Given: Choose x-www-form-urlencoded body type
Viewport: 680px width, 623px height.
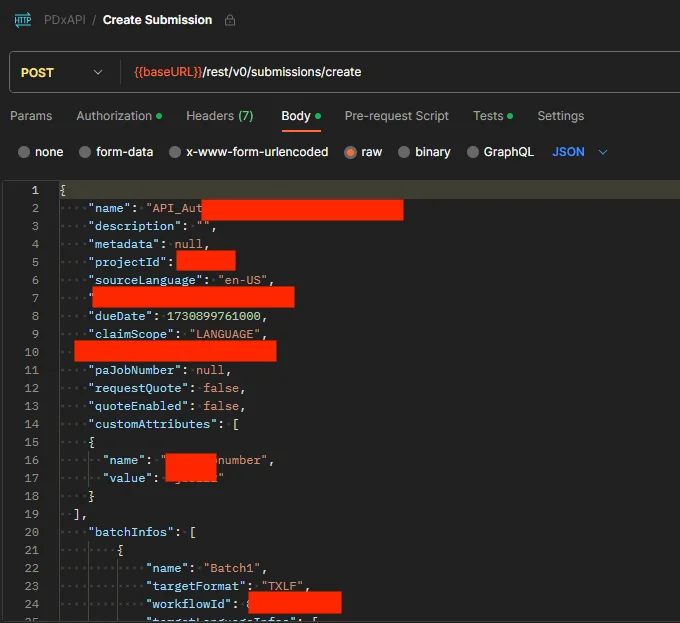Looking at the screenshot, I should [x=175, y=152].
